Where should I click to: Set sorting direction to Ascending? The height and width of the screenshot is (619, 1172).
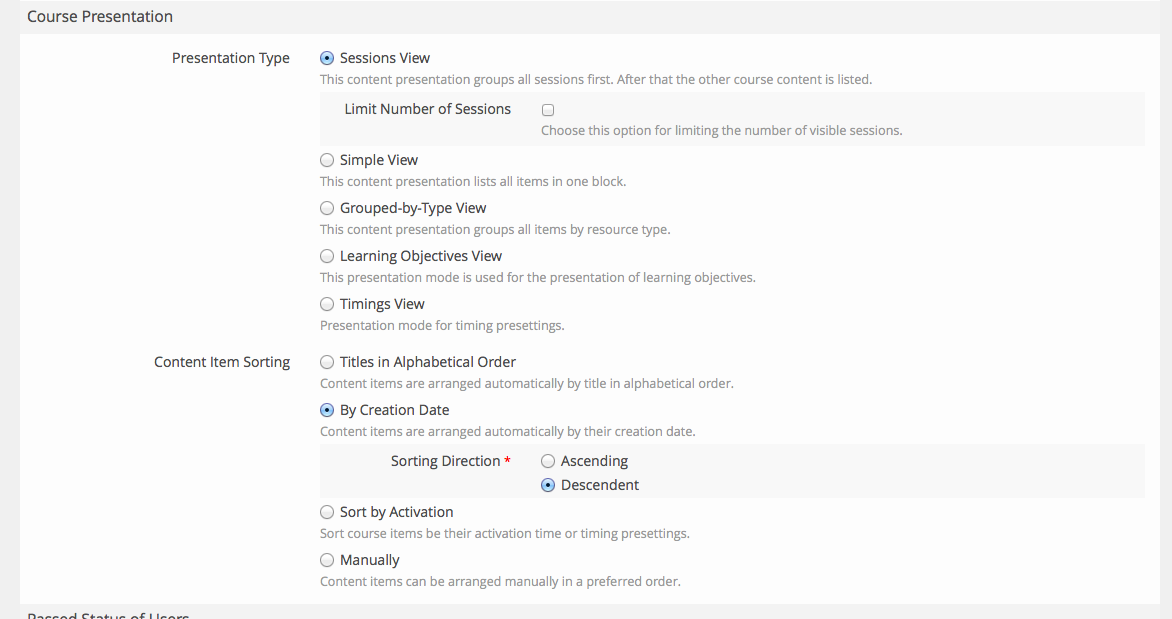click(548, 461)
